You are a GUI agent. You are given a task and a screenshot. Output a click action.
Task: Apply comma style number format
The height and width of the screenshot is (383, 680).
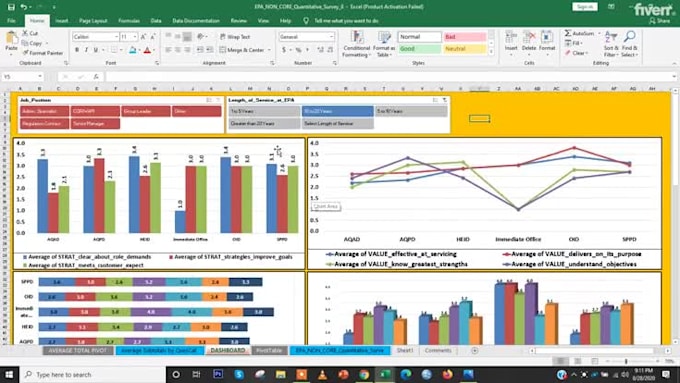[307, 50]
